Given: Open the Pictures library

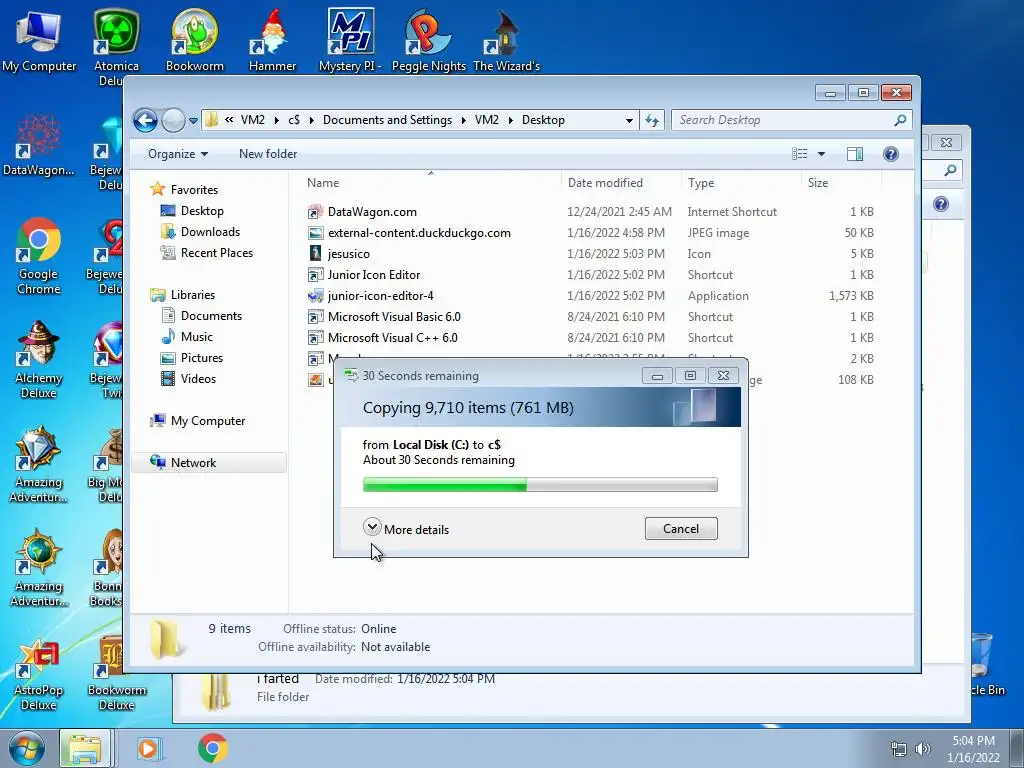Looking at the screenshot, I should 192,358.
